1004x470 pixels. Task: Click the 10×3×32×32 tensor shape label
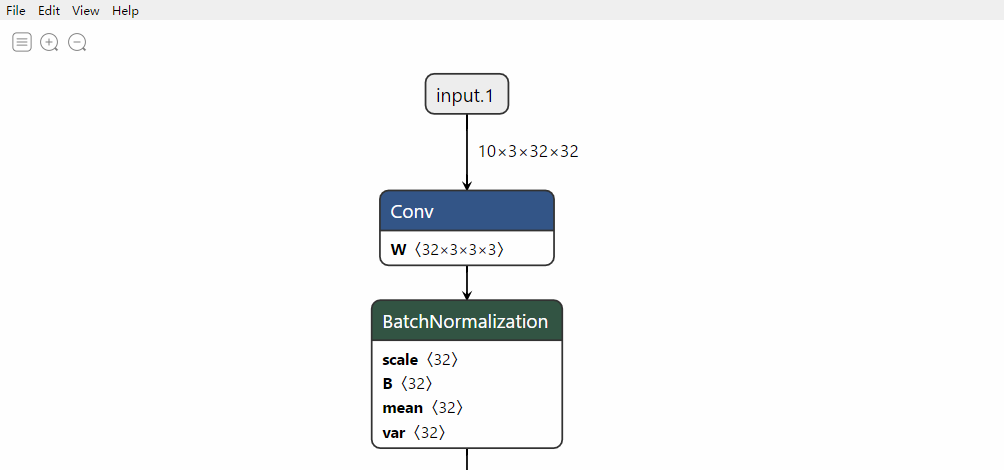[x=528, y=152]
